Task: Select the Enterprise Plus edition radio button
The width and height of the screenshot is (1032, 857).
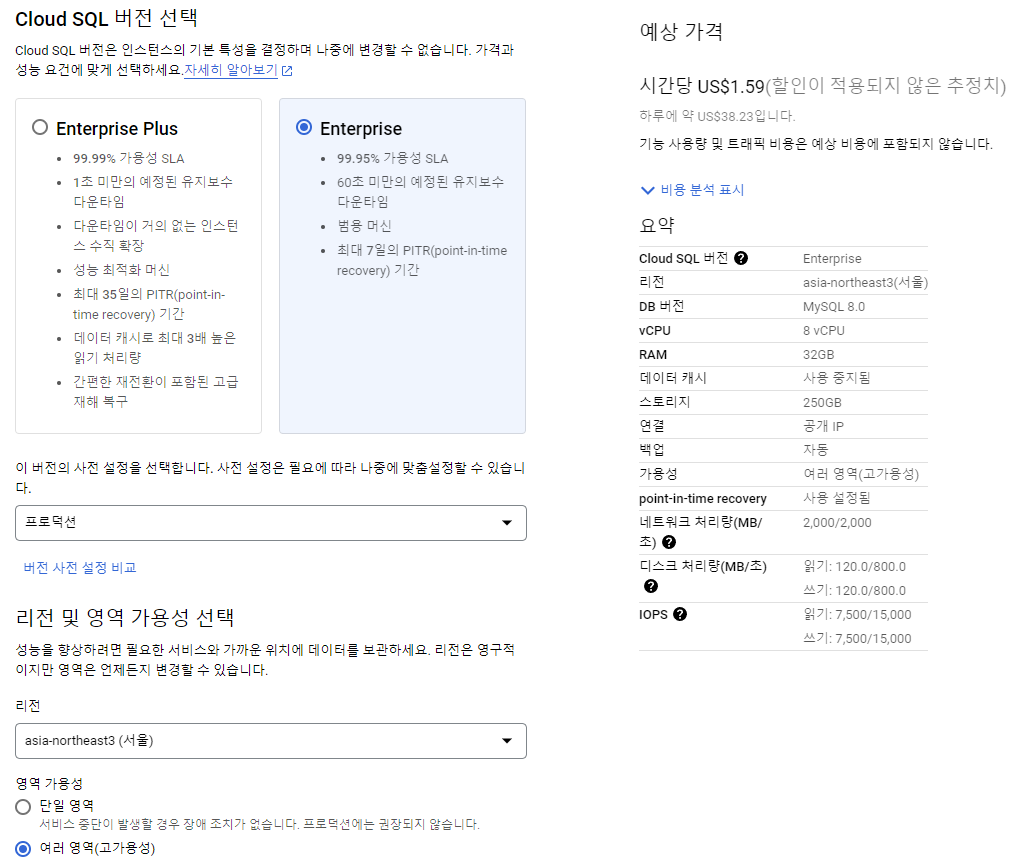Action: (x=40, y=127)
